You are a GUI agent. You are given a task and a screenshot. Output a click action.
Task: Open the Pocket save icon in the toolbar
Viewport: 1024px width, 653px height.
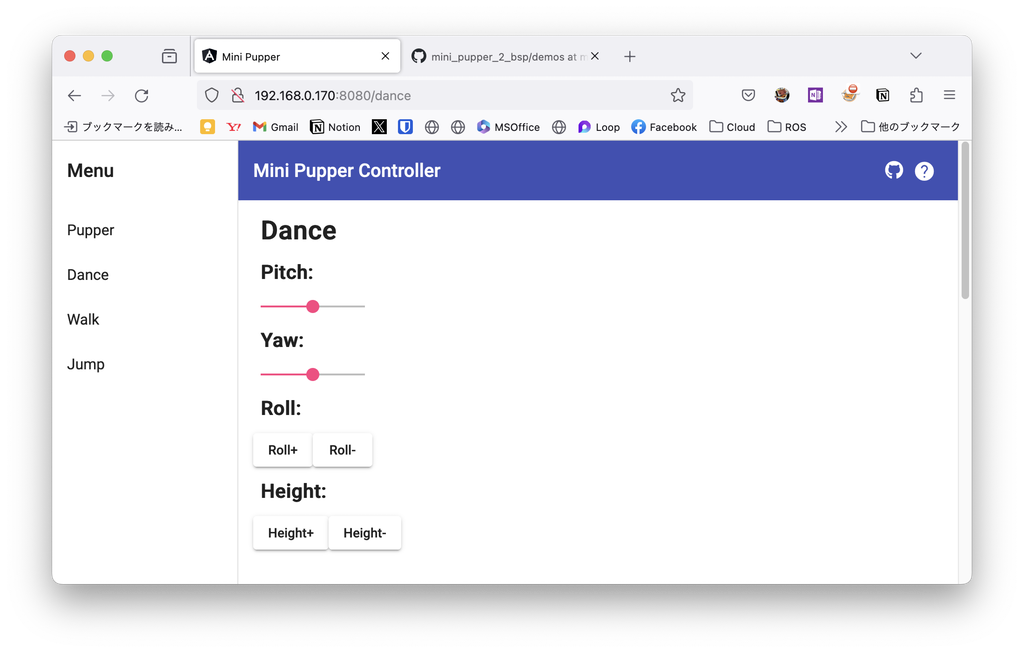(748, 96)
